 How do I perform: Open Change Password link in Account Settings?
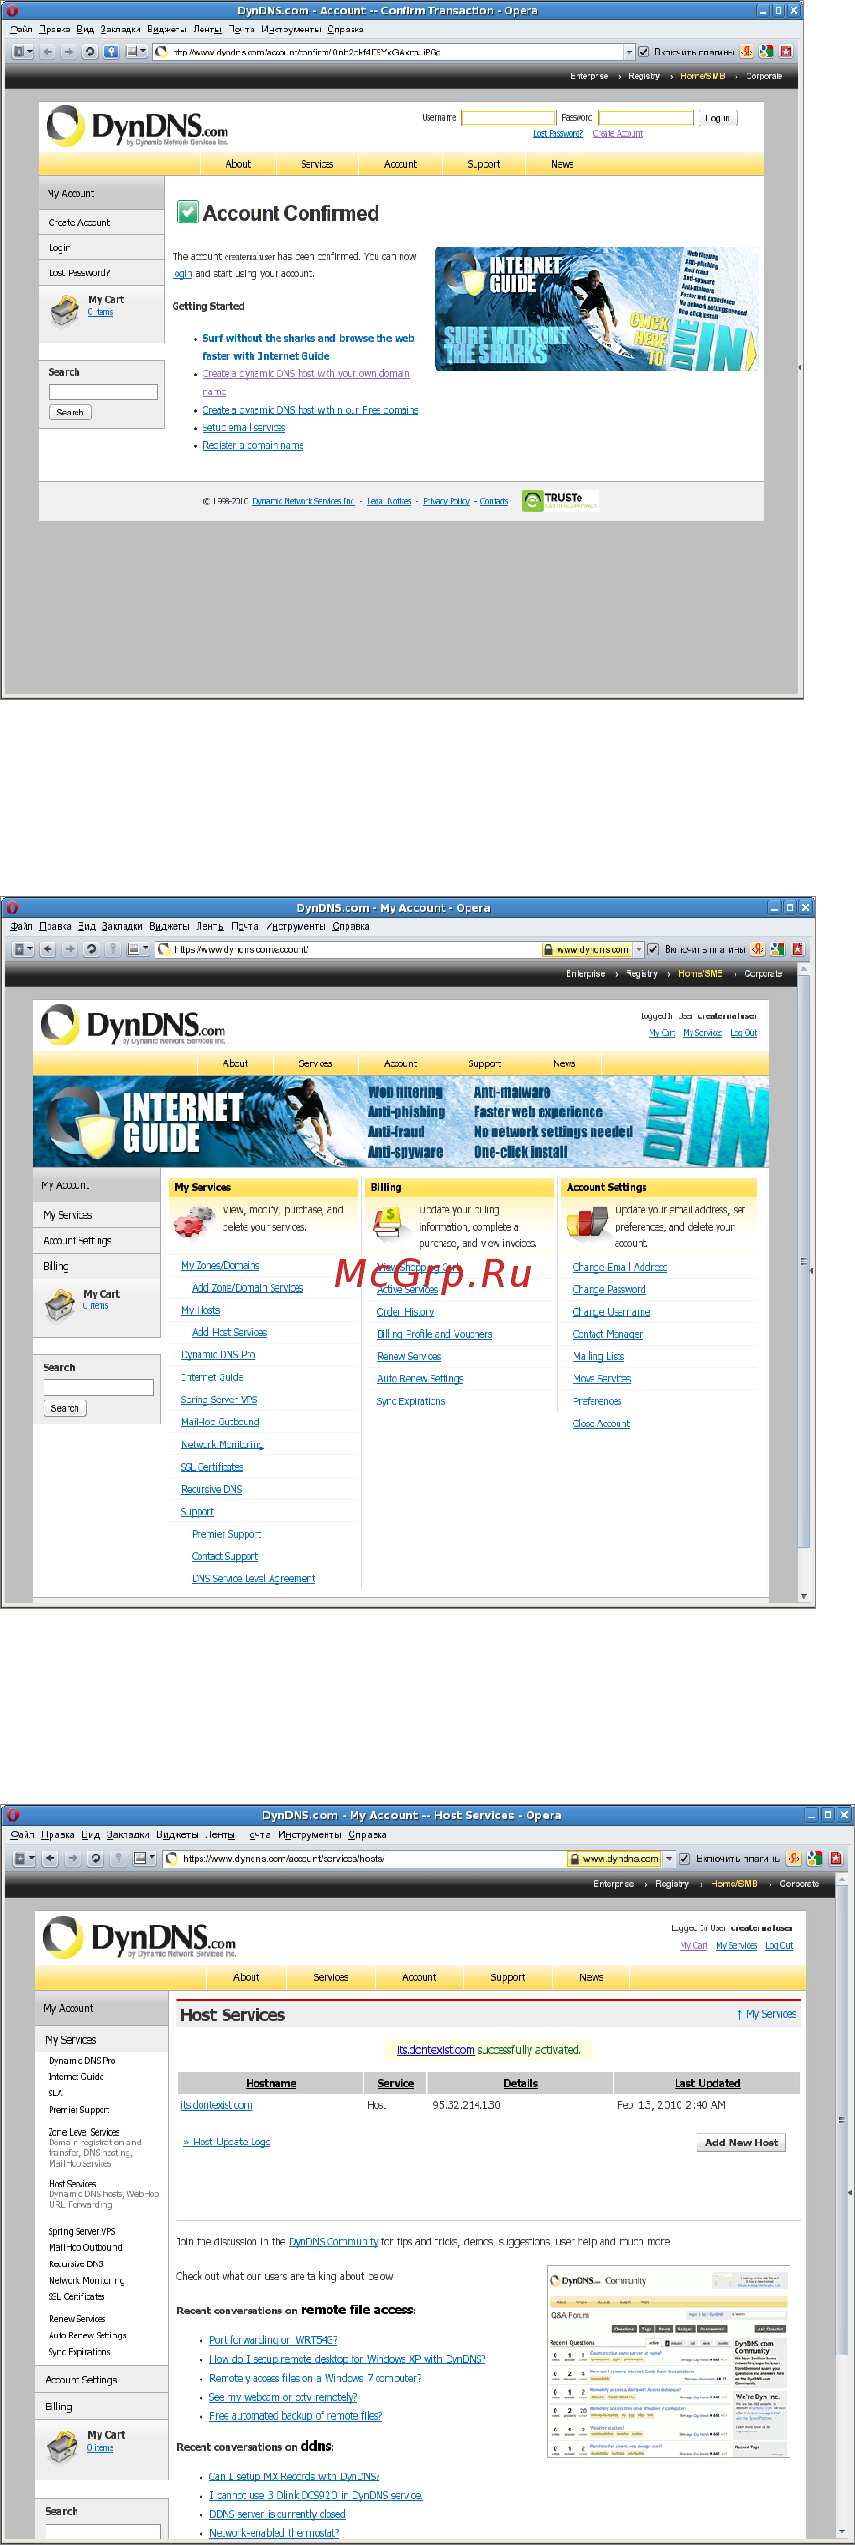point(609,1290)
